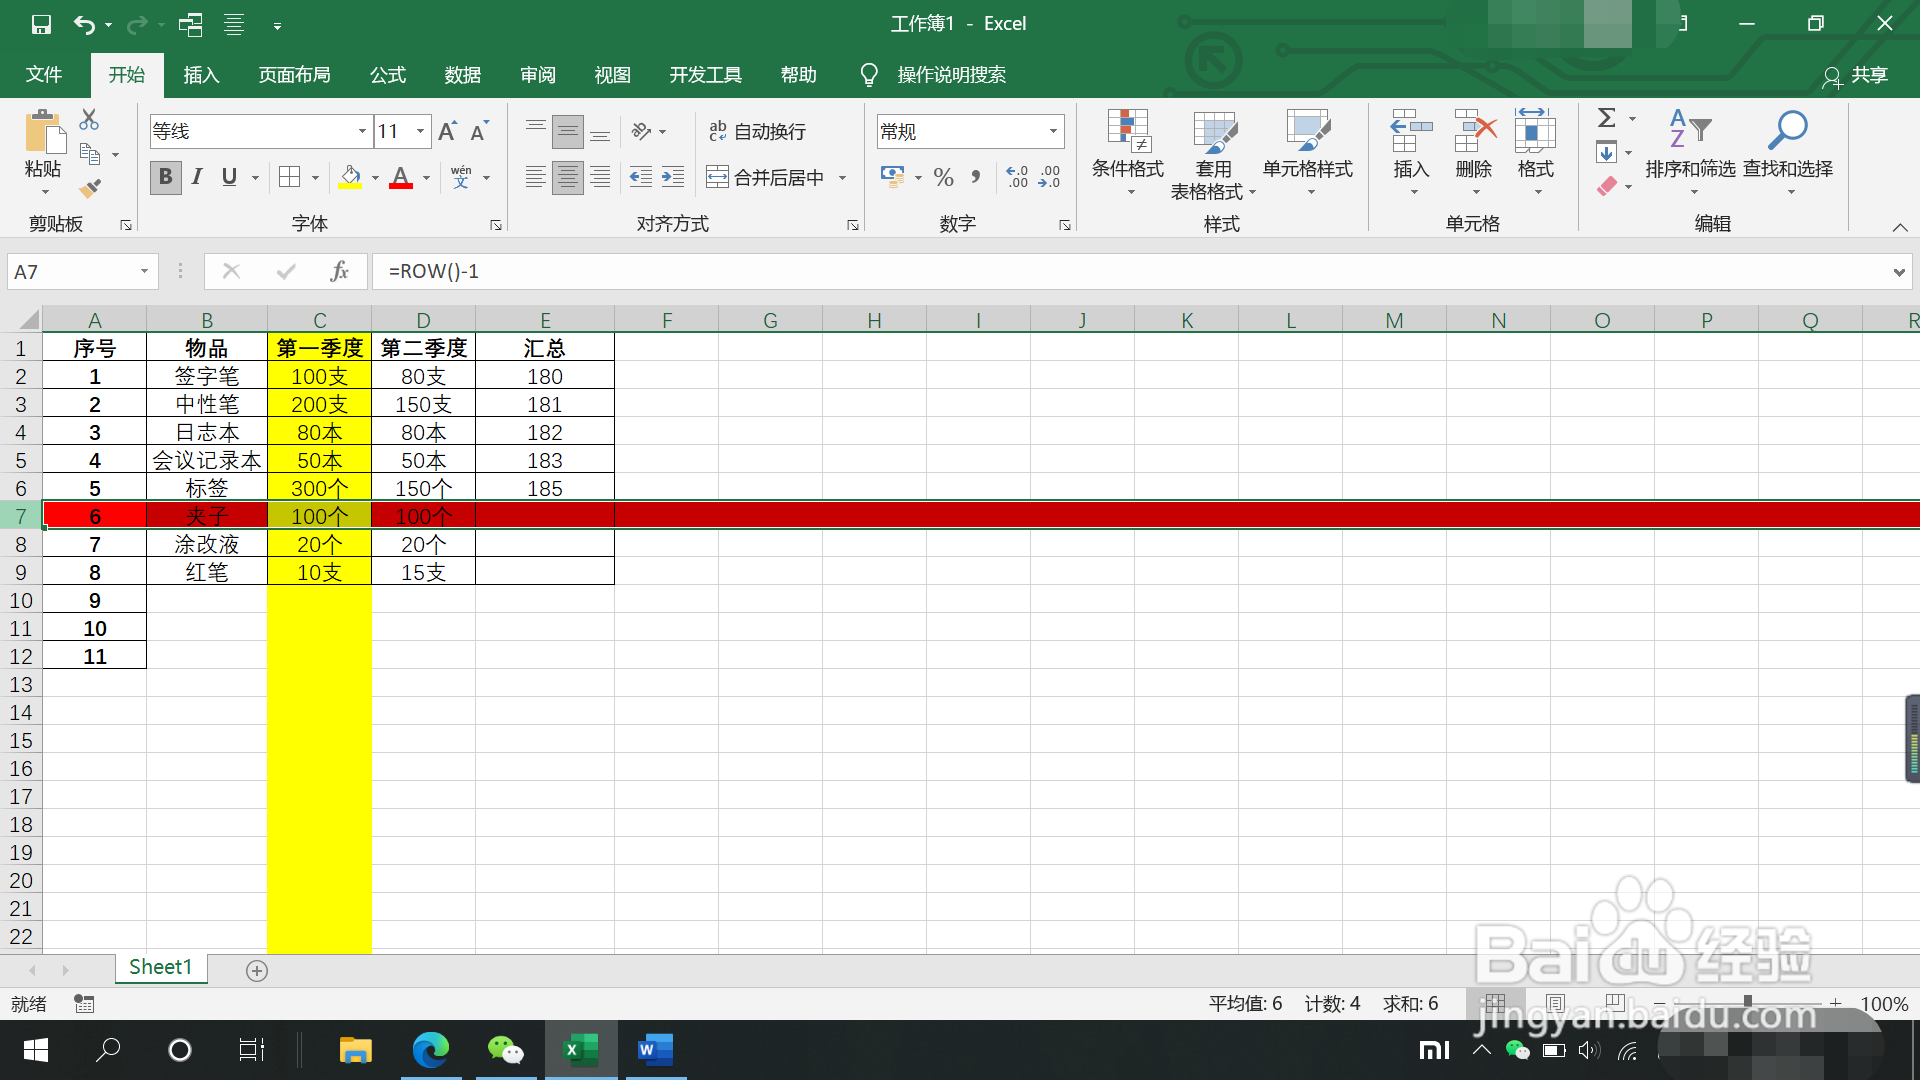Toggle Wrap Text (自动换行)
Screen dimensions: 1920x1080
click(x=757, y=131)
